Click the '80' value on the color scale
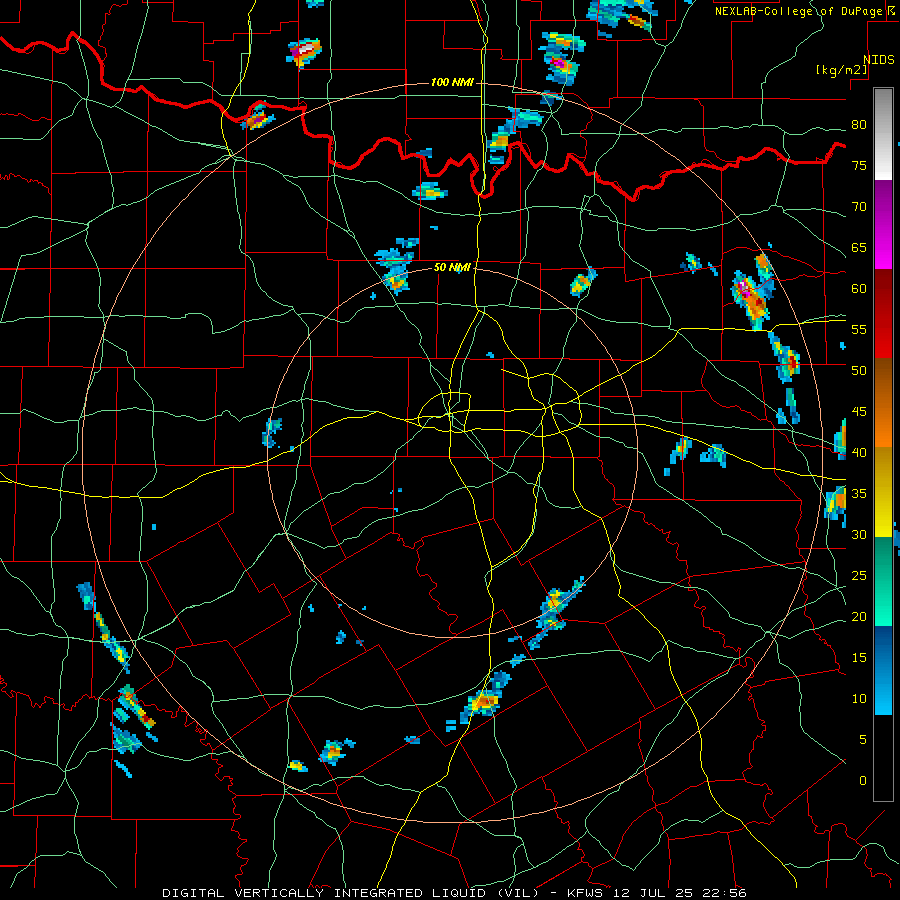900x900 pixels. pos(859,125)
